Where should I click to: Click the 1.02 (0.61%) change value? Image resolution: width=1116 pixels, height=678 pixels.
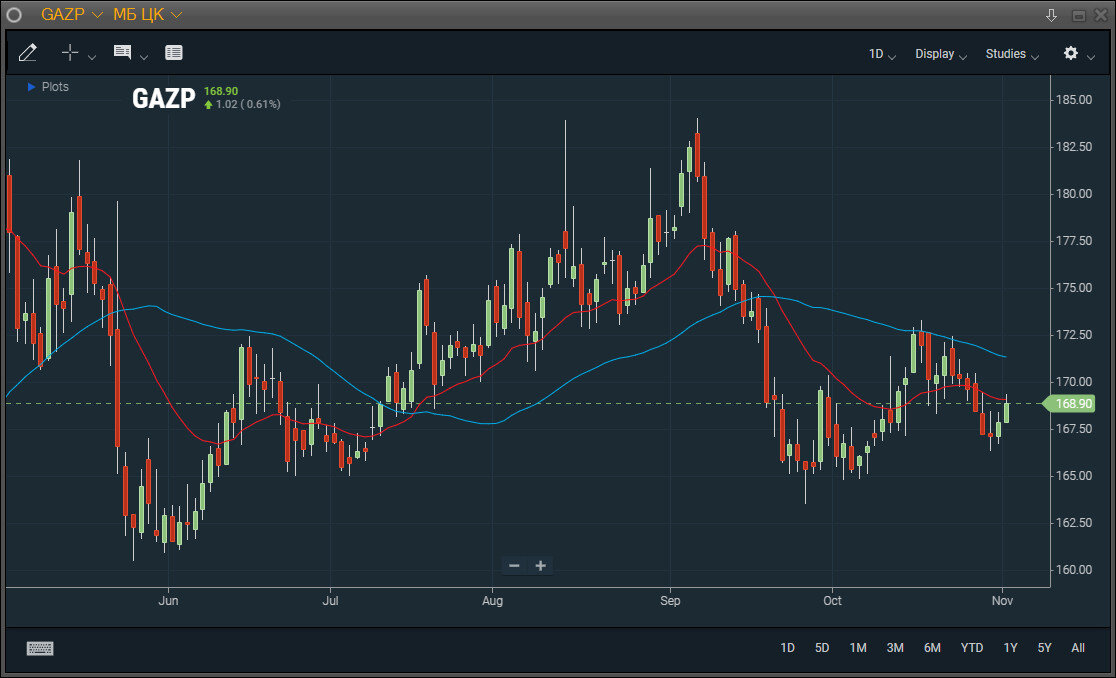click(248, 104)
